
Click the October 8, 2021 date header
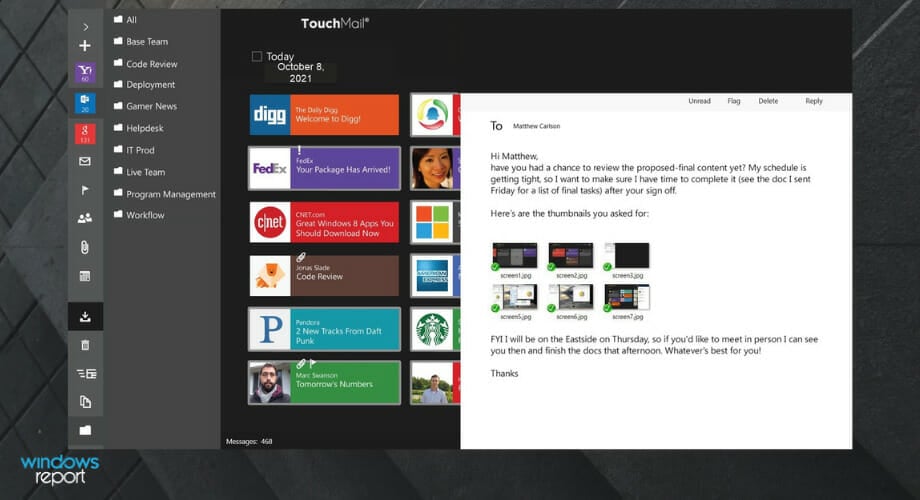300,72
